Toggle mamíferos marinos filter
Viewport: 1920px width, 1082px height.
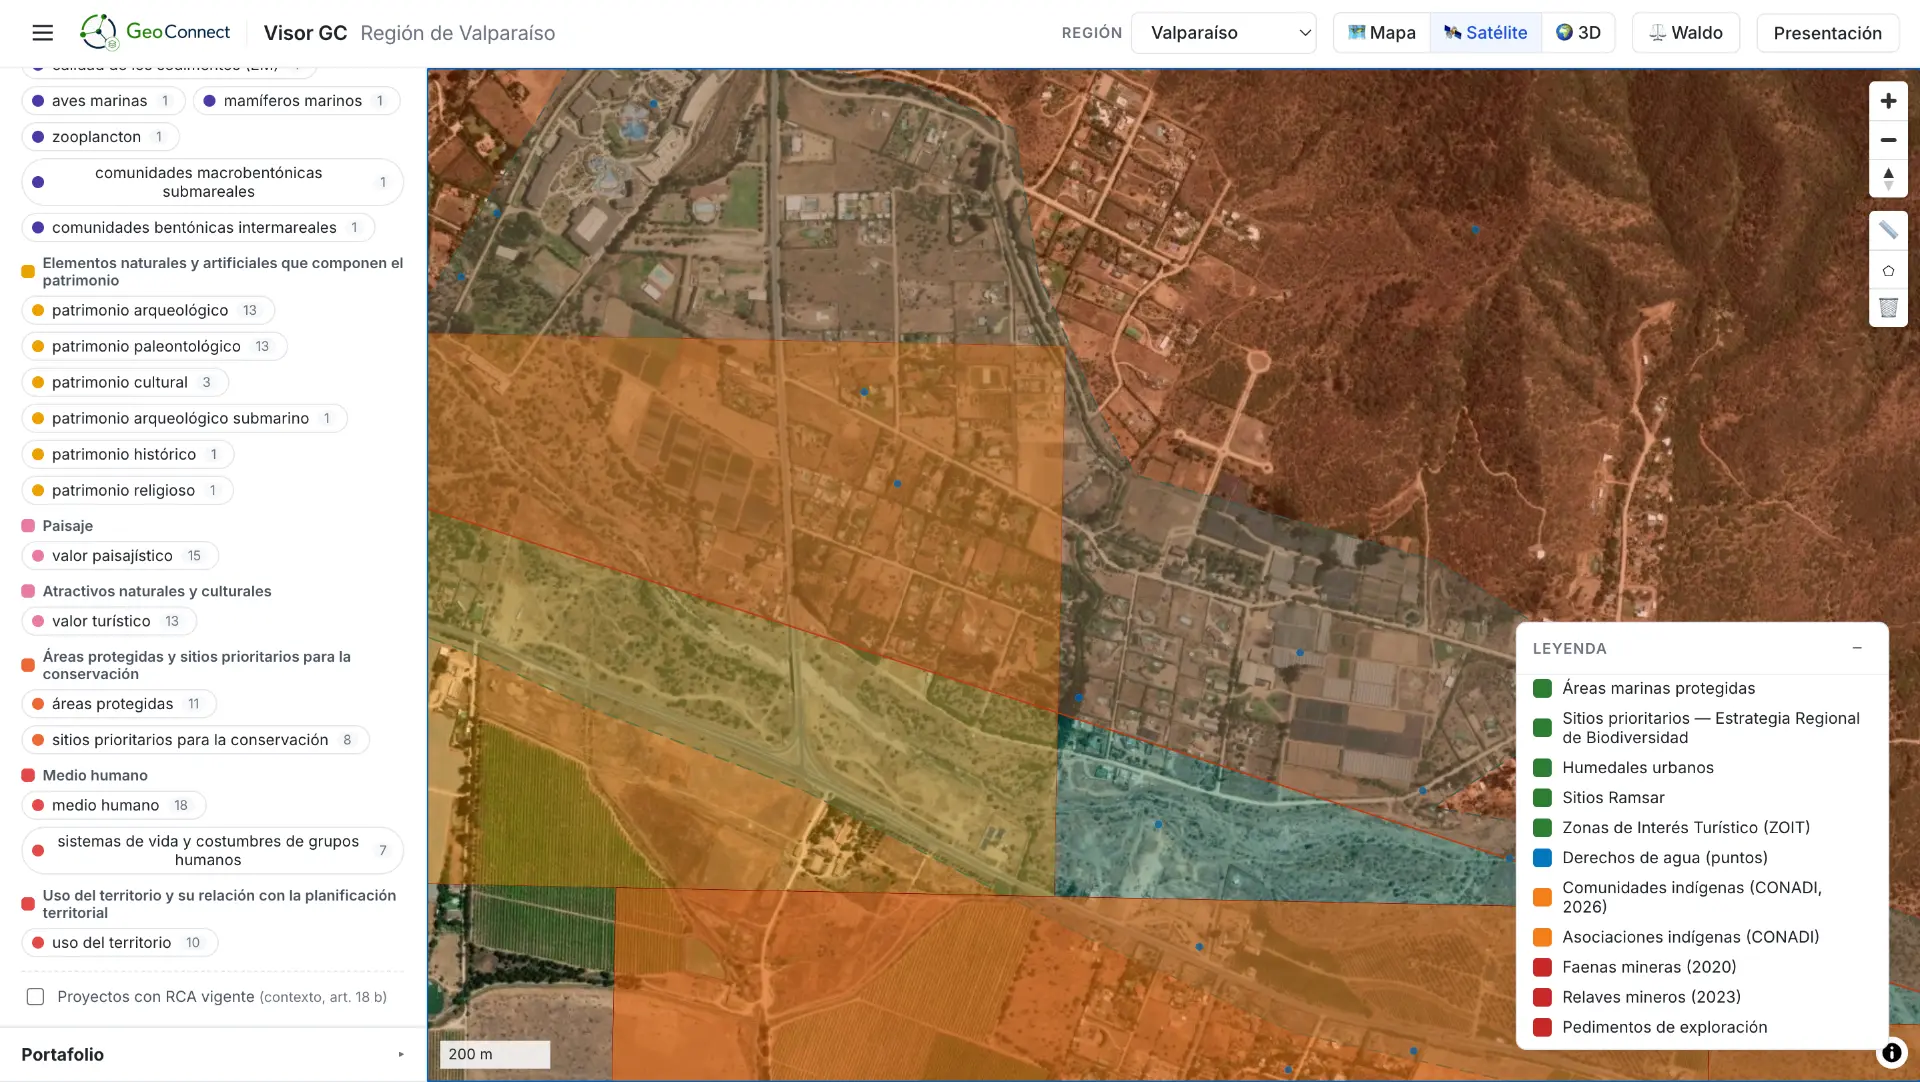pos(297,101)
